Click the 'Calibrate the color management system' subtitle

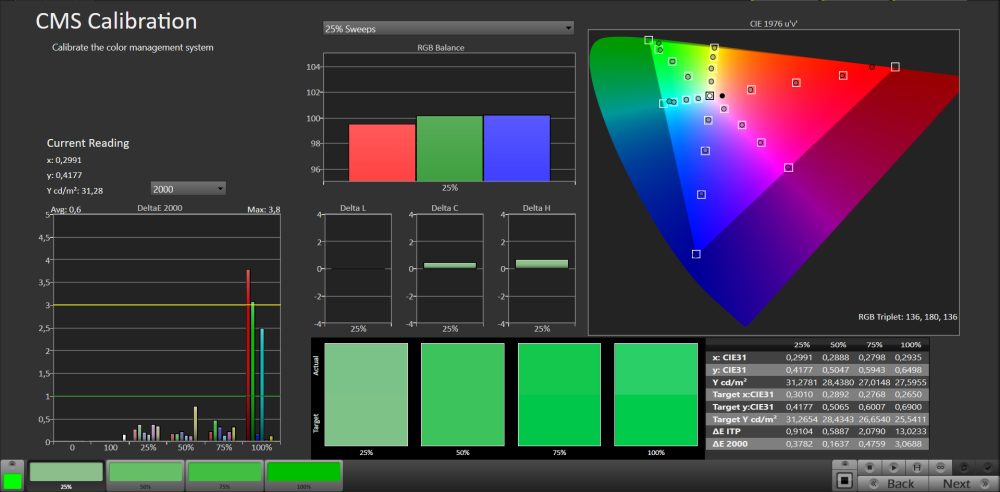click(x=132, y=47)
